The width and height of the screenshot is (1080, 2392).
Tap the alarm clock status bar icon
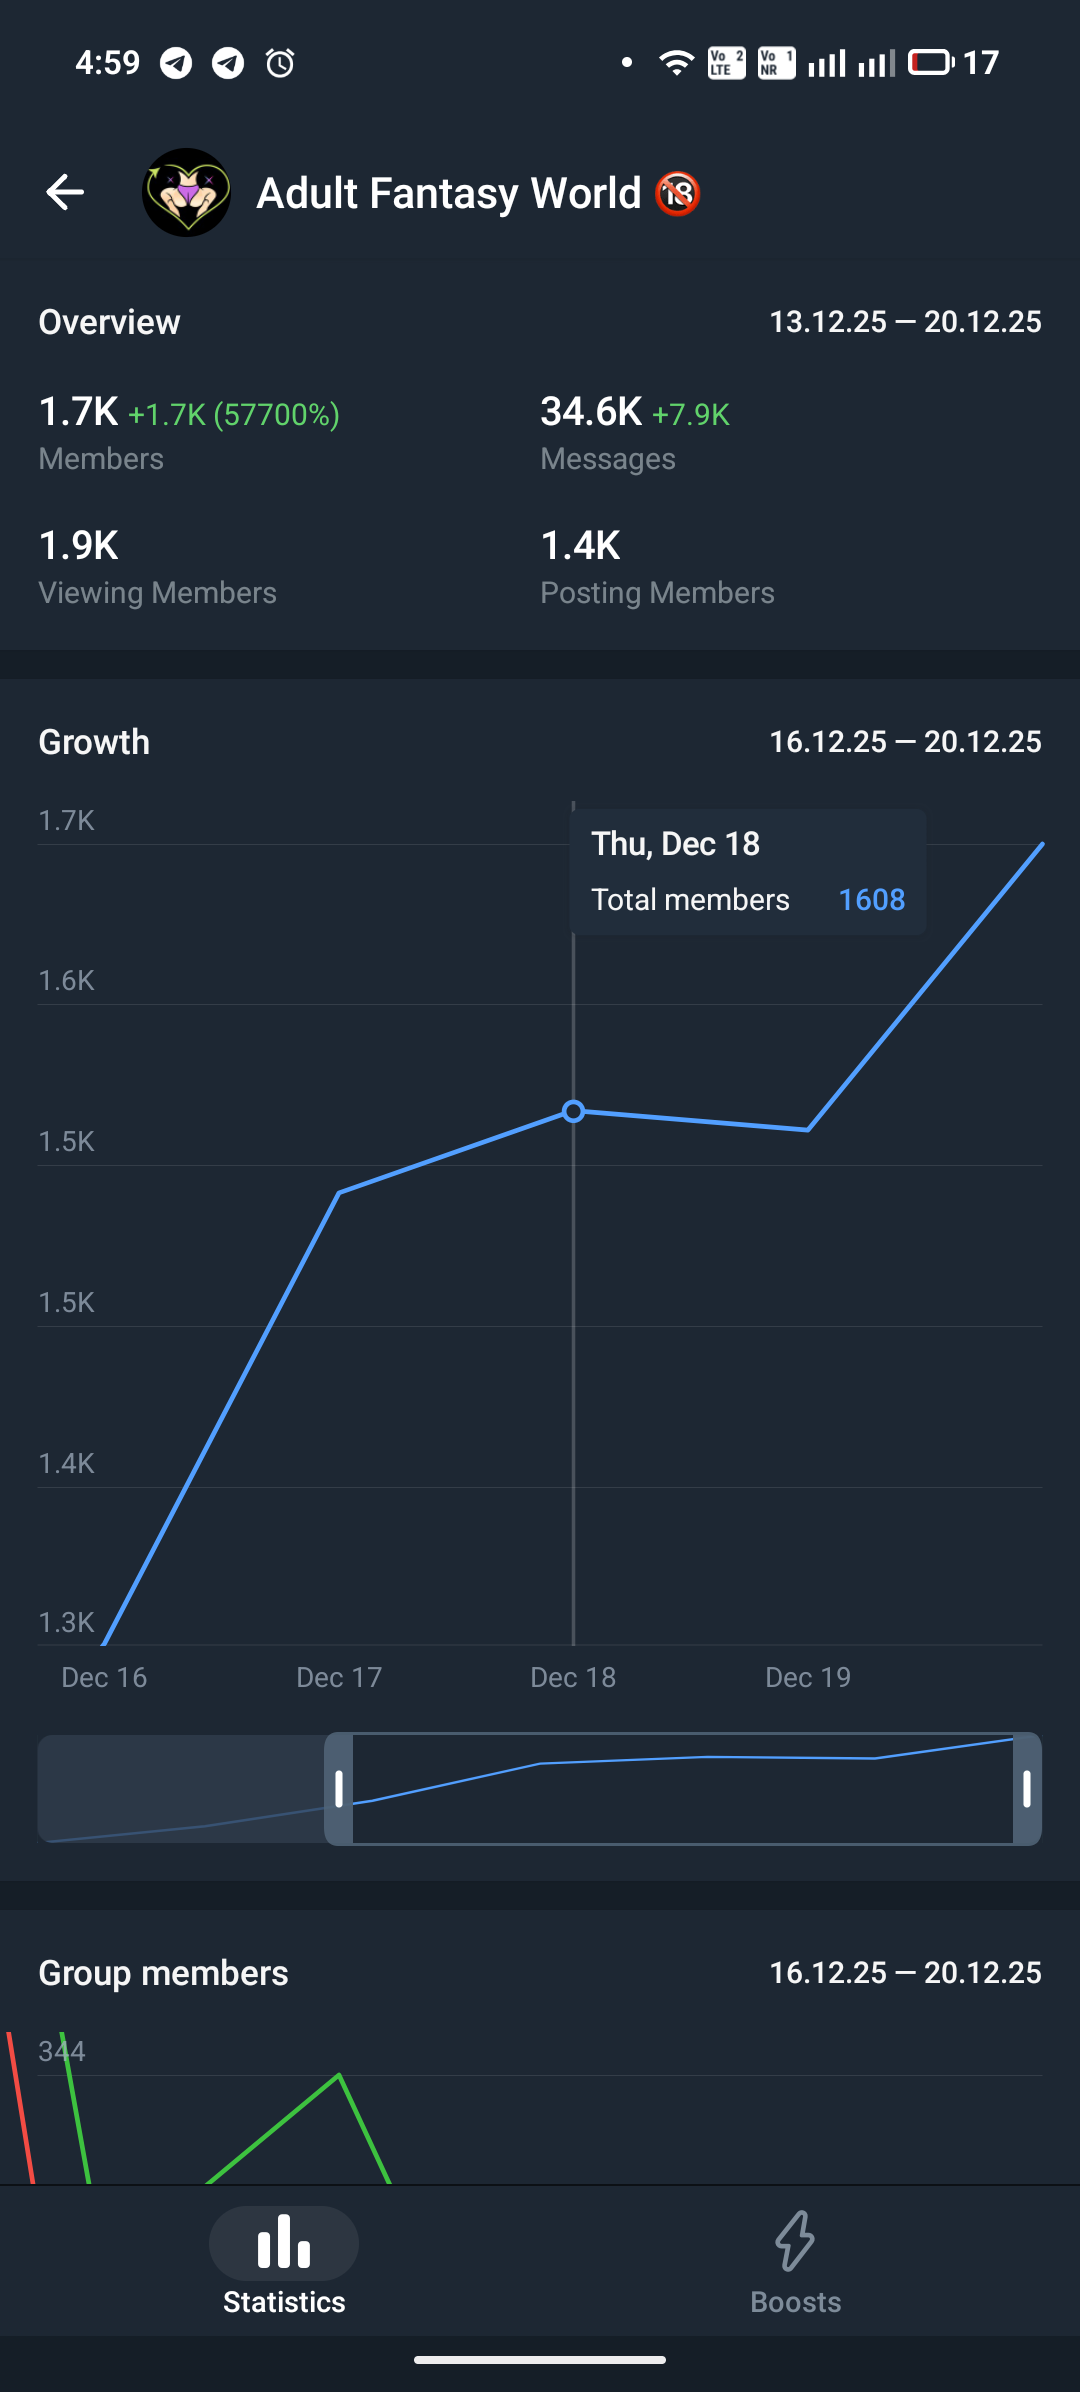tap(280, 64)
